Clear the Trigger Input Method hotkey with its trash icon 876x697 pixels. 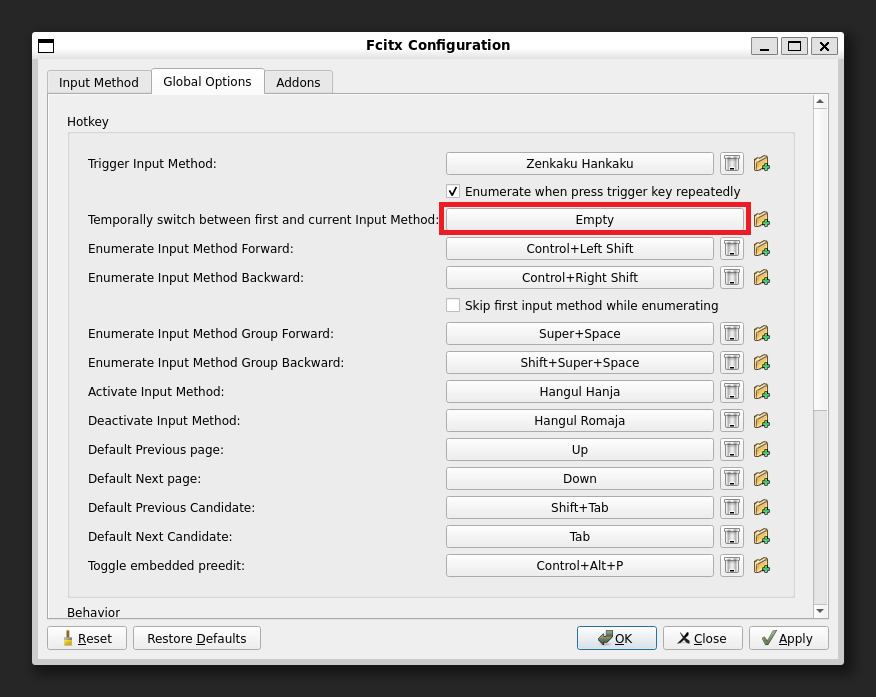[x=732, y=164]
